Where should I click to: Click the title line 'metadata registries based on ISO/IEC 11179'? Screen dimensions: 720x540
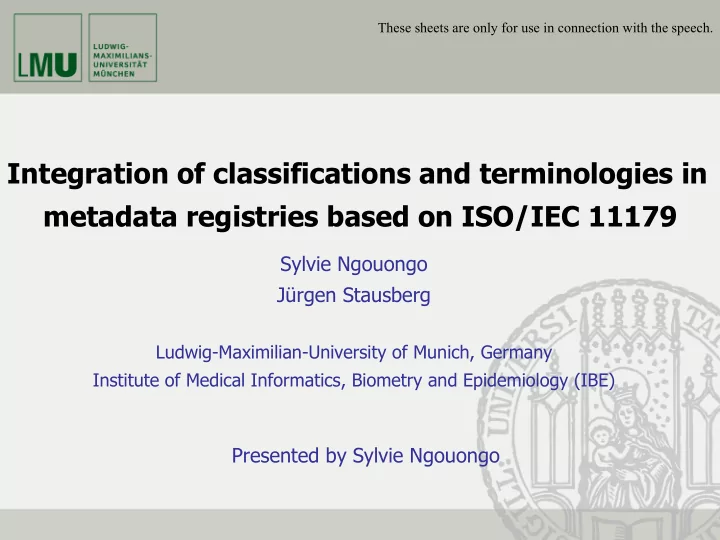point(360,217)
